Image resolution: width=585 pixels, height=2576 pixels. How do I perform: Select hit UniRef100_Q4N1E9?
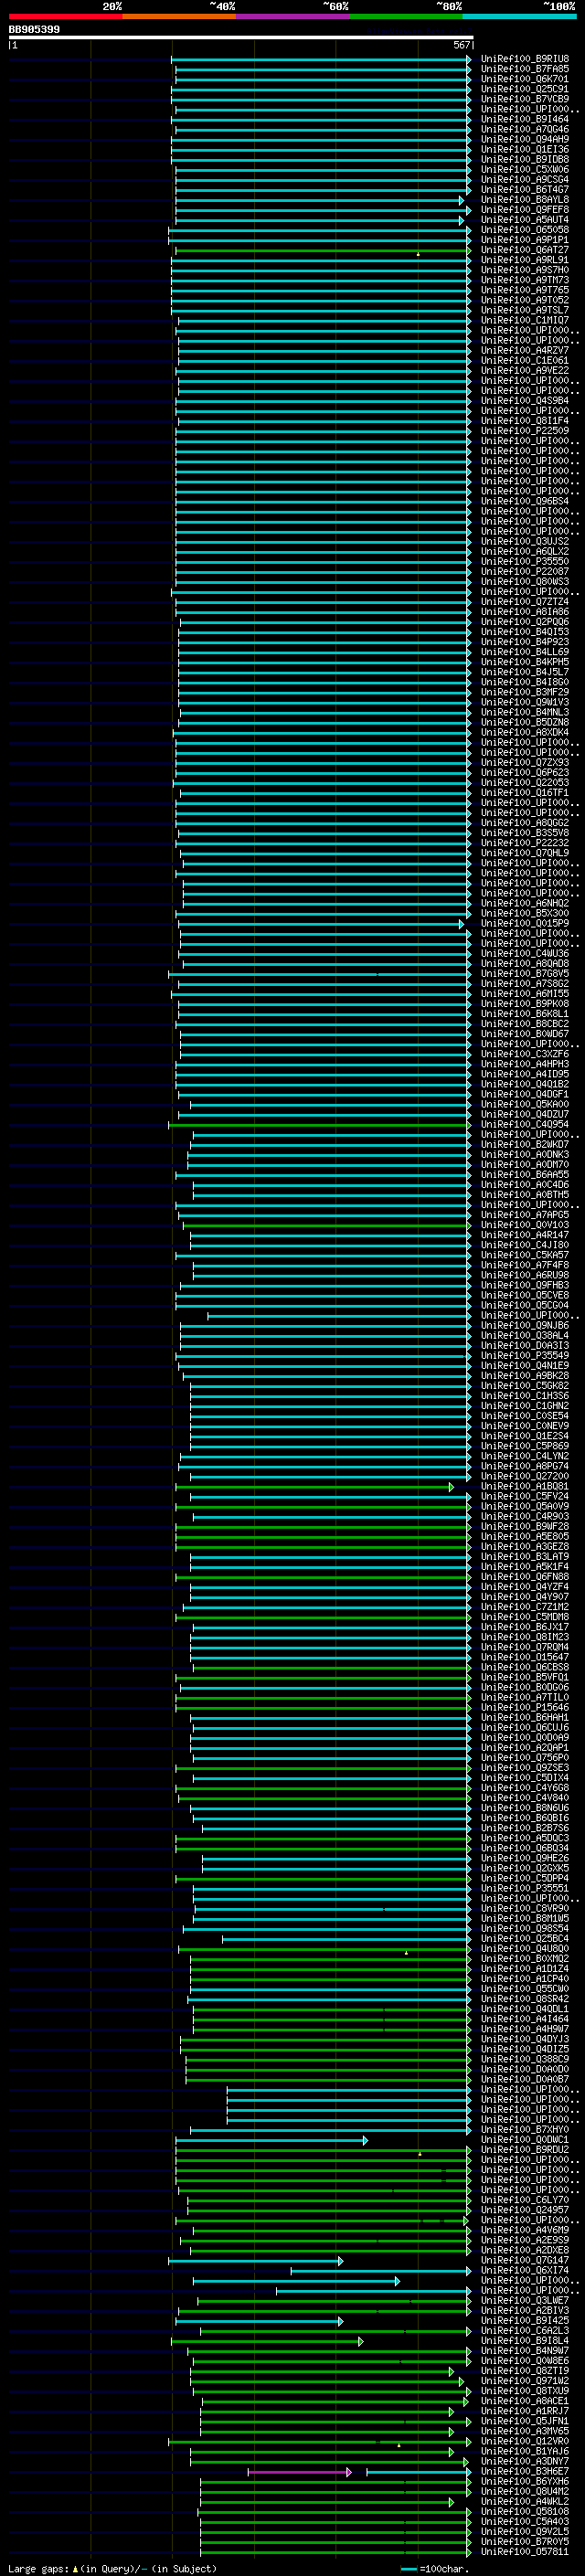524,1365
